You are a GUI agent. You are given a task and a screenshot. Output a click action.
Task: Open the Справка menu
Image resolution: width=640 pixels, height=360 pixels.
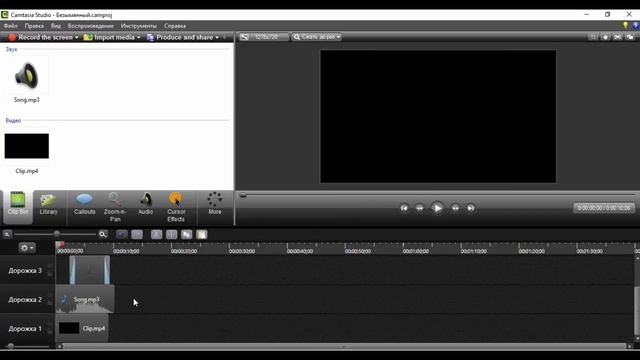[x=175, y=26]
